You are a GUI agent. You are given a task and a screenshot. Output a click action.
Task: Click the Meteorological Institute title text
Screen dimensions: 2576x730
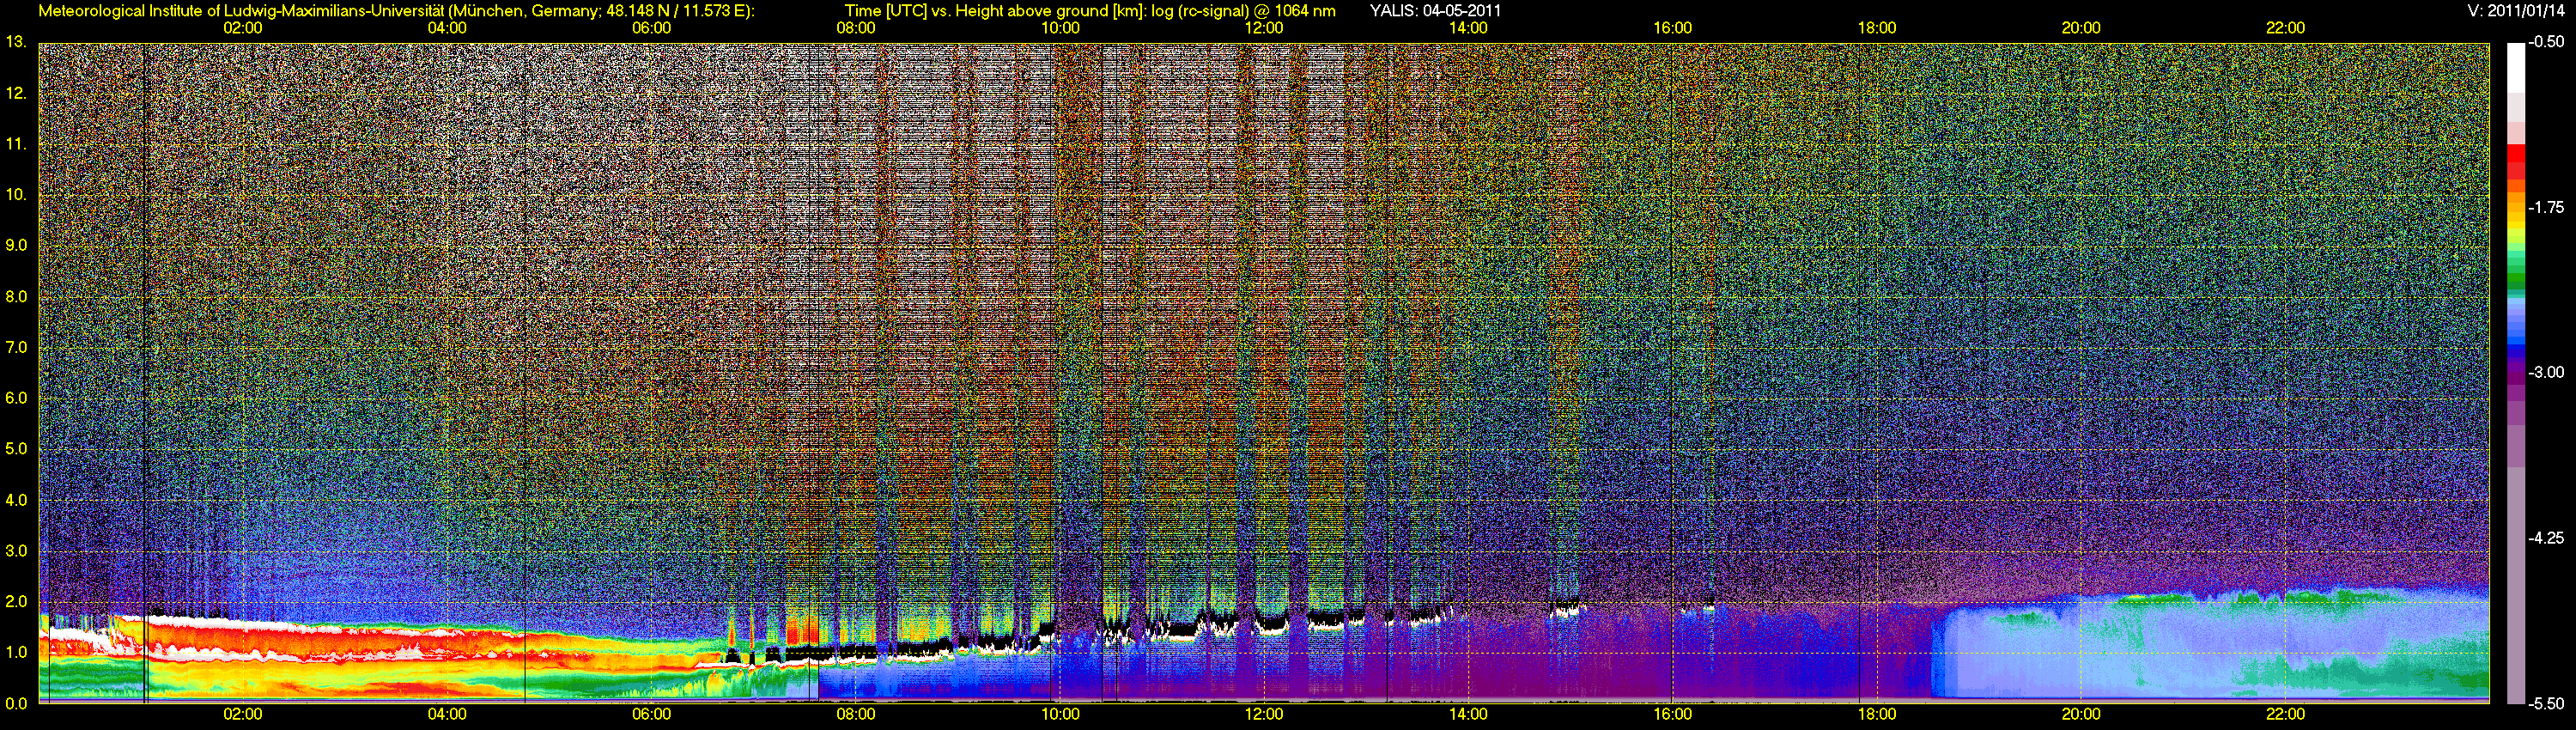coord(396,11)
